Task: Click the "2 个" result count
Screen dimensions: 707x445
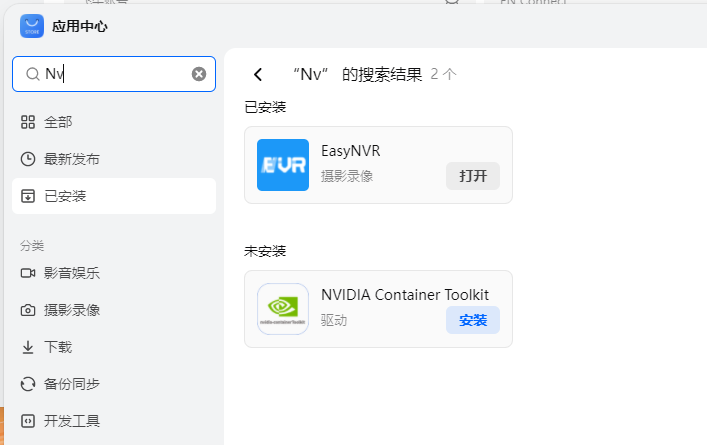Action: [x=443, y=74]
